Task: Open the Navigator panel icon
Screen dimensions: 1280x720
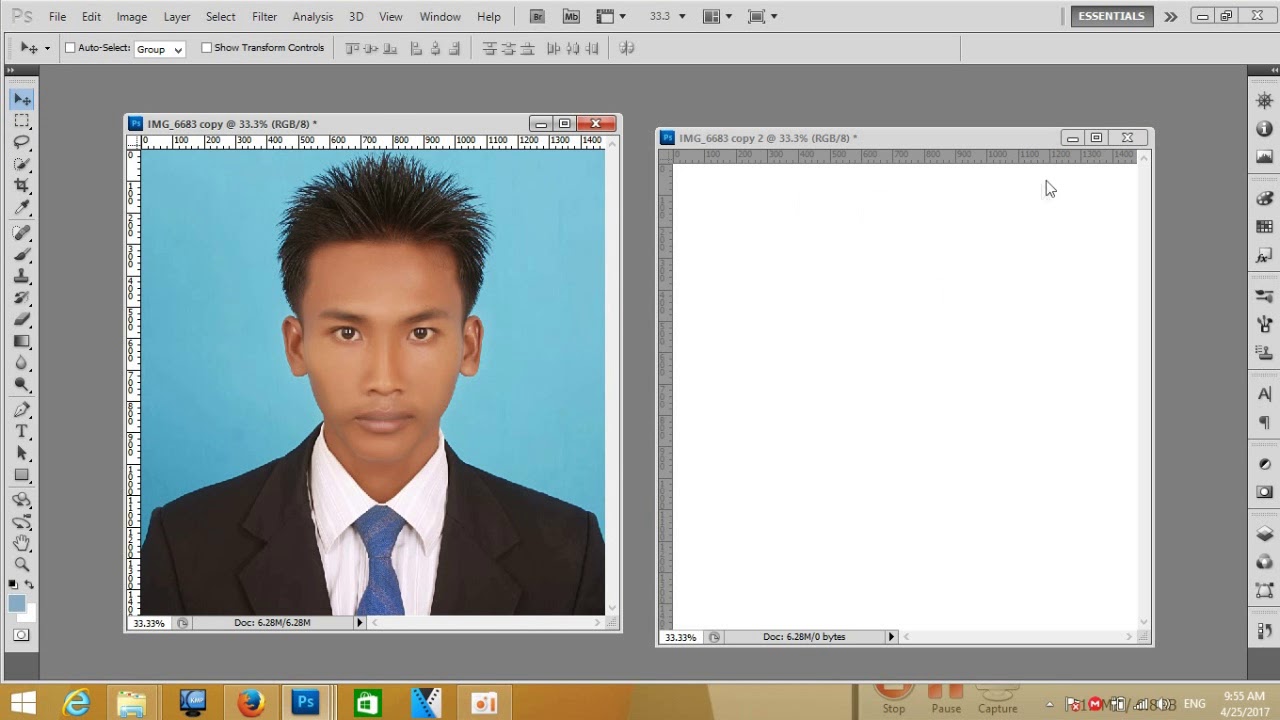Action: coord(1265,101)
